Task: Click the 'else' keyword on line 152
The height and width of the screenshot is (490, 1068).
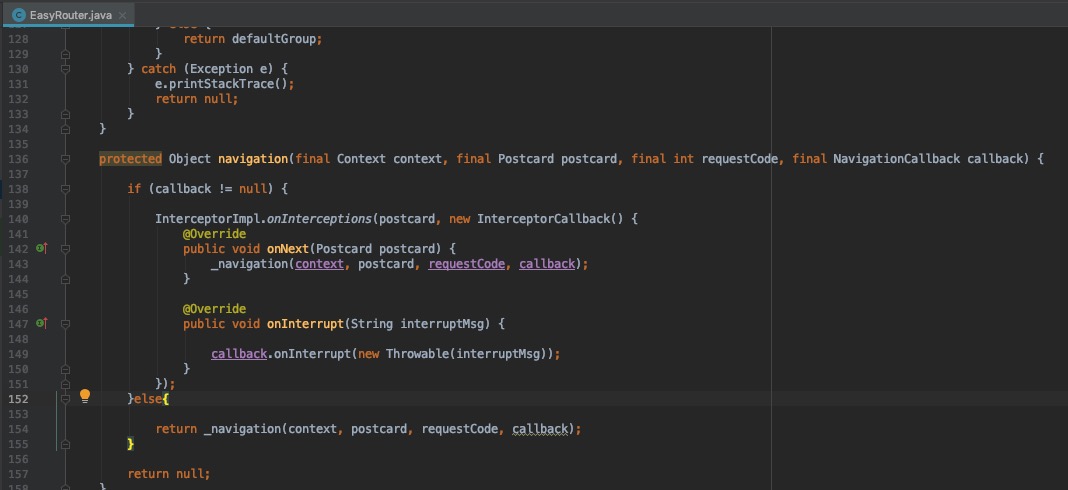Action: (148, 399)
